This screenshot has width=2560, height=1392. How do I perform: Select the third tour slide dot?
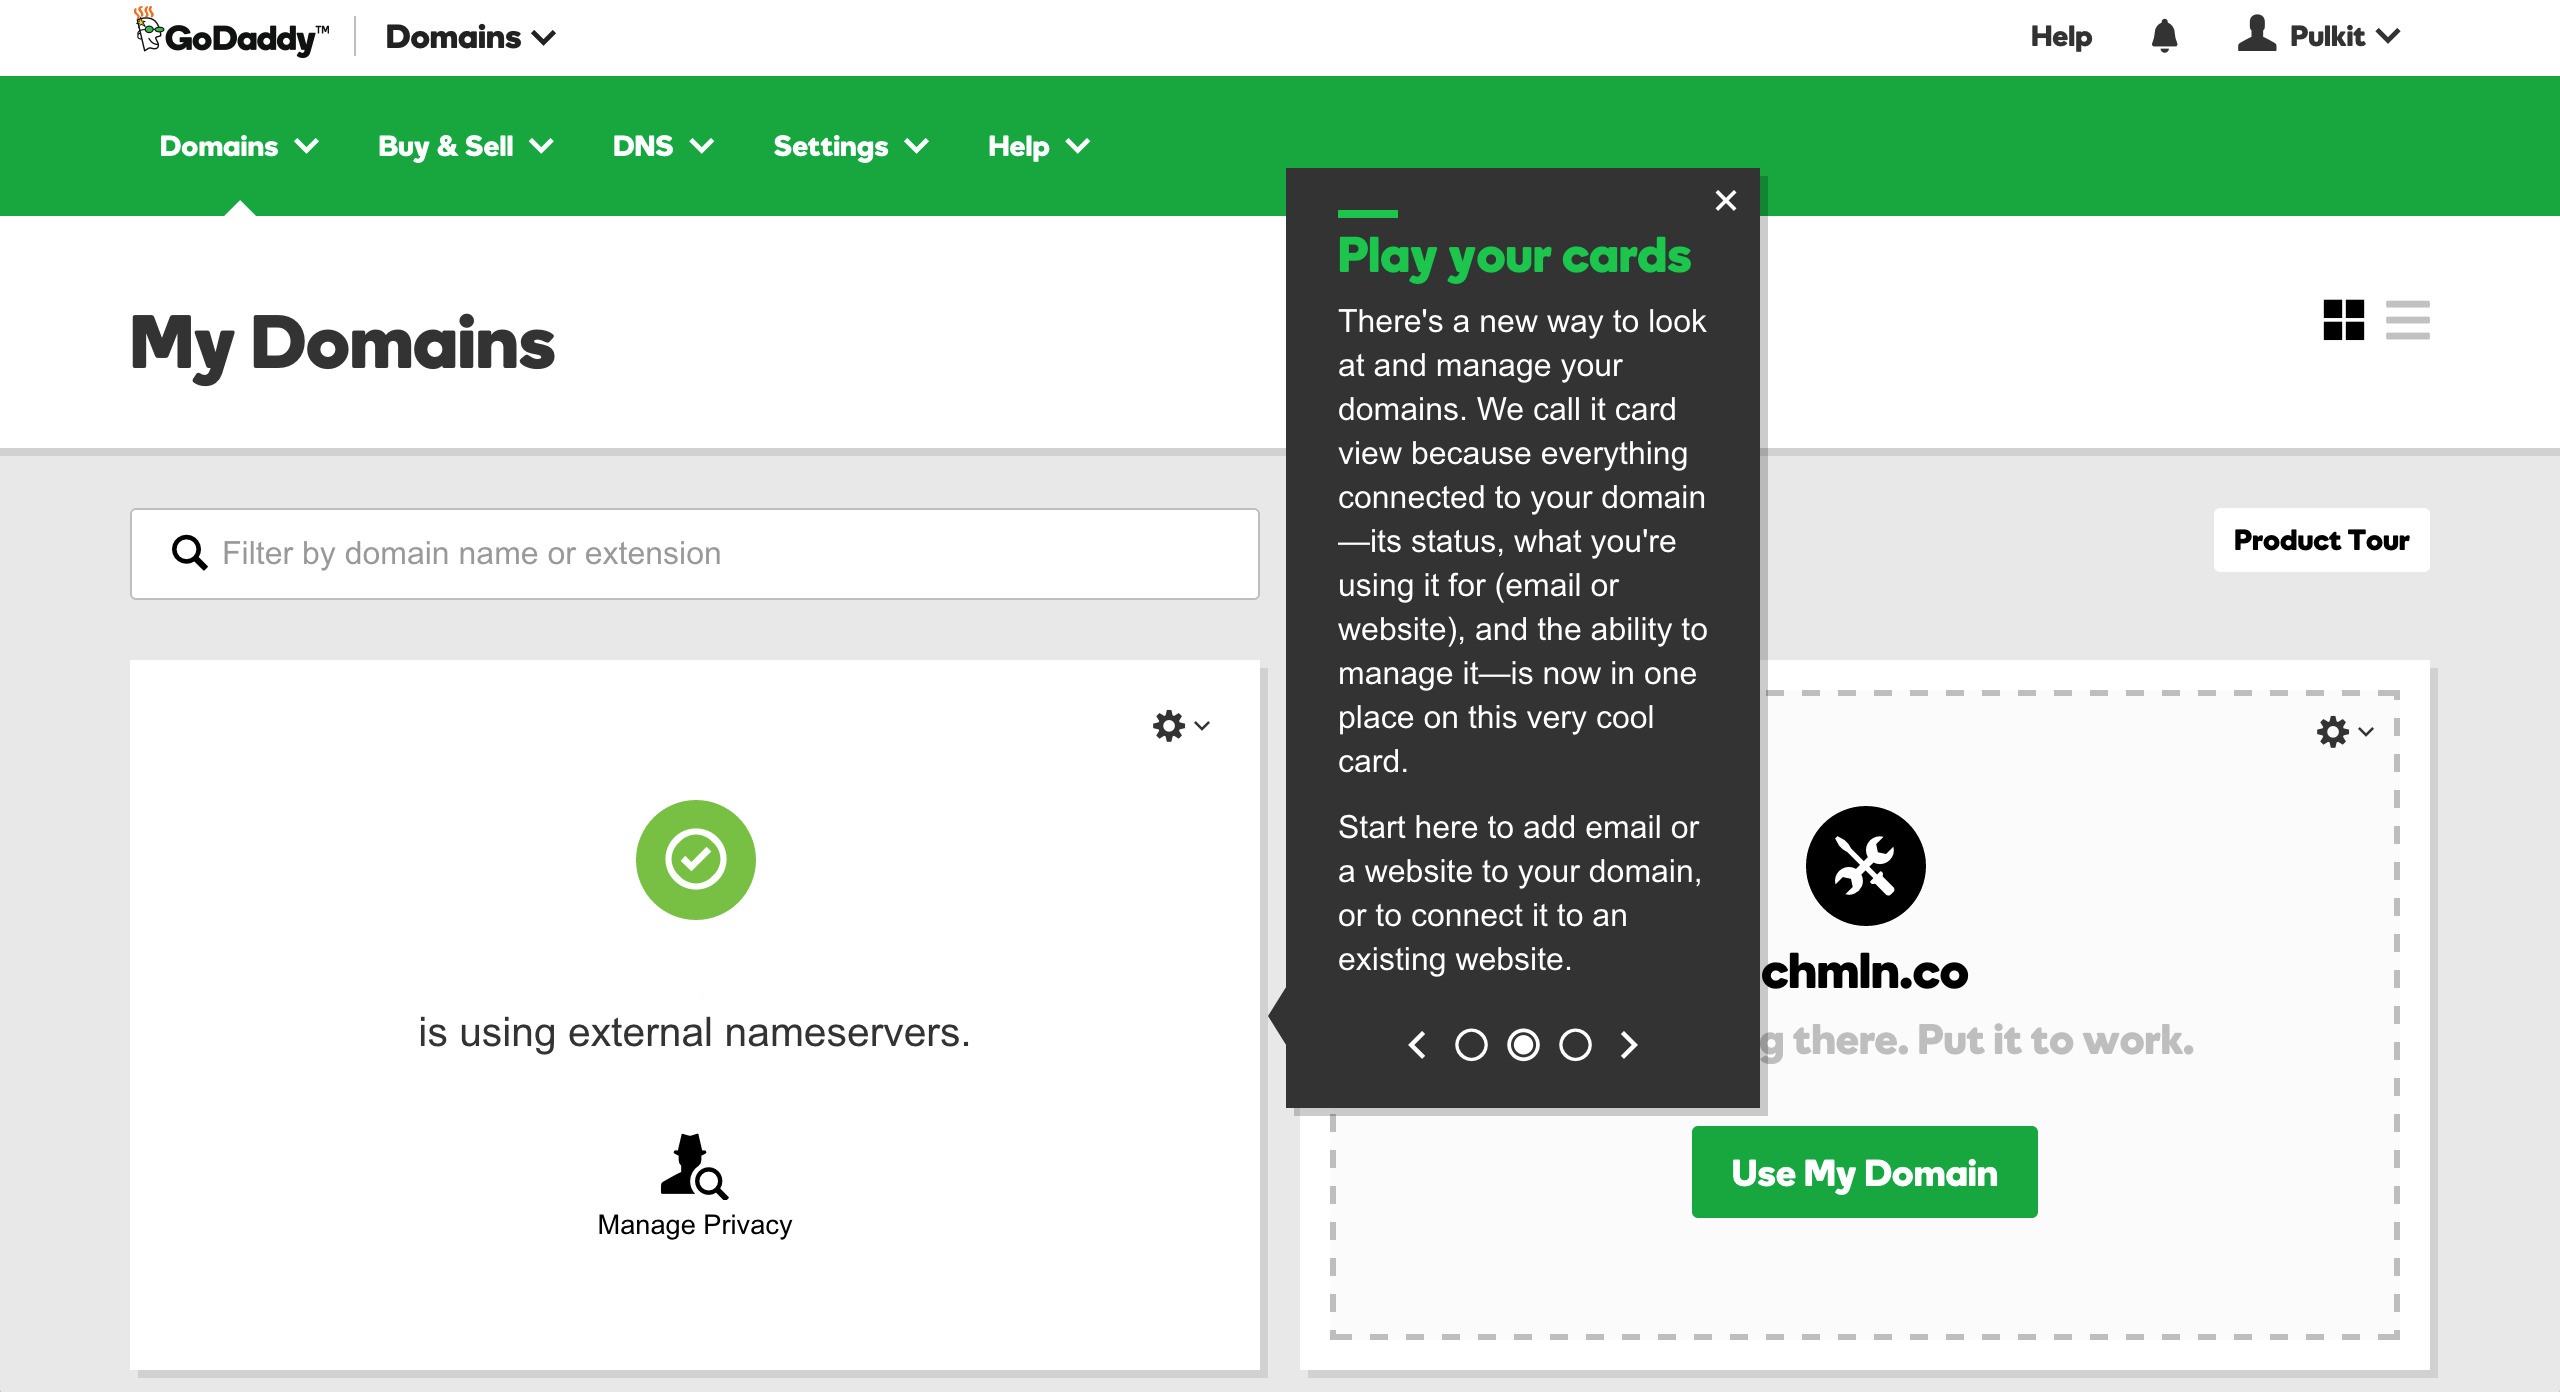1575,1045
